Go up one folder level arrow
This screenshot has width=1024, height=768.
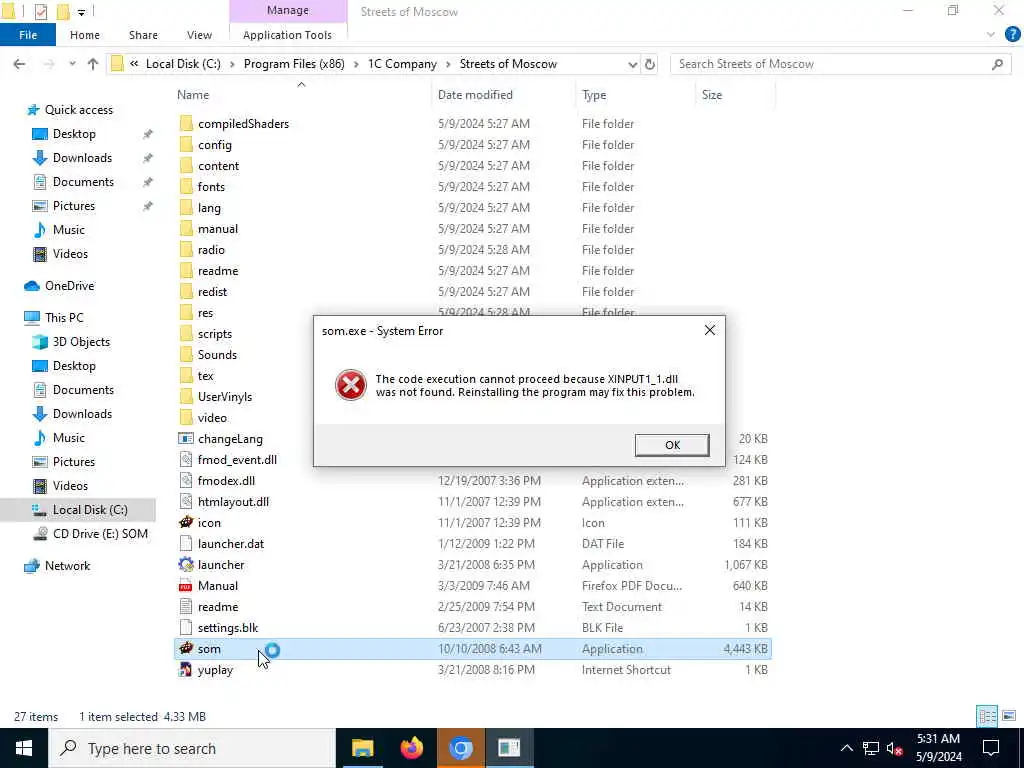93,64
